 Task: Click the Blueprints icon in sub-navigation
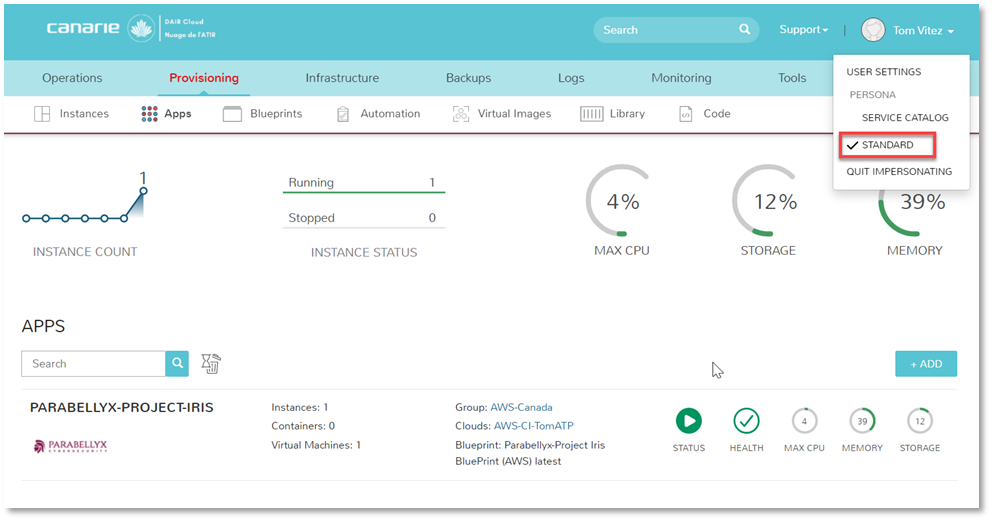(232, 114)
